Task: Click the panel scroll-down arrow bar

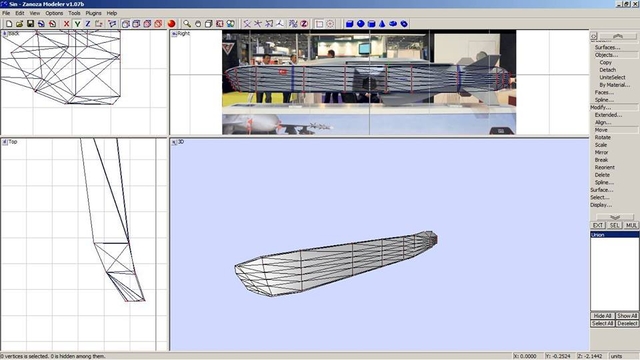Action: [x=615, y=217]
